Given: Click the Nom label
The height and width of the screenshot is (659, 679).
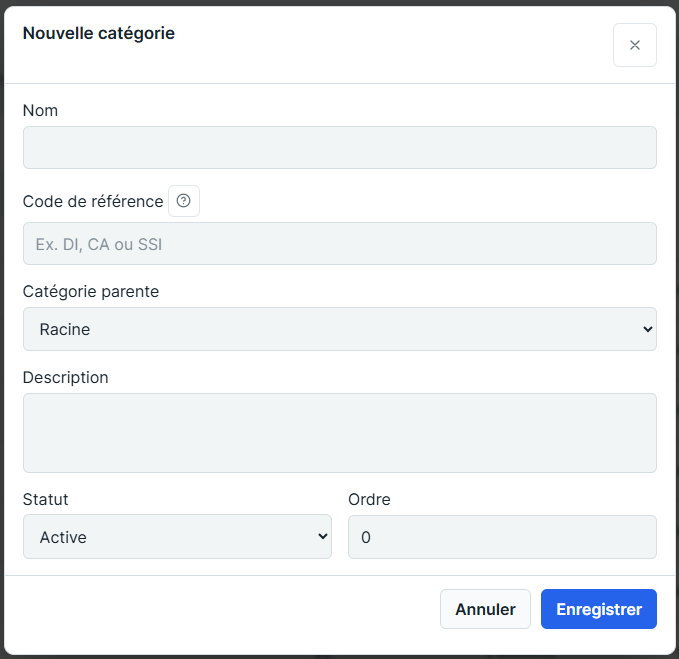Looking at the screenshot, I should (40, 110).
